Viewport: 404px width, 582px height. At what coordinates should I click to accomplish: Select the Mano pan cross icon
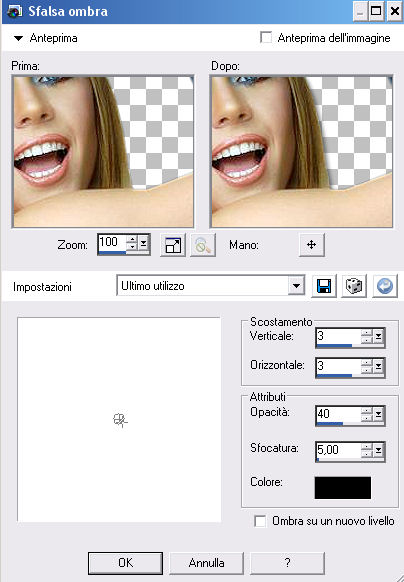point(312,245)
